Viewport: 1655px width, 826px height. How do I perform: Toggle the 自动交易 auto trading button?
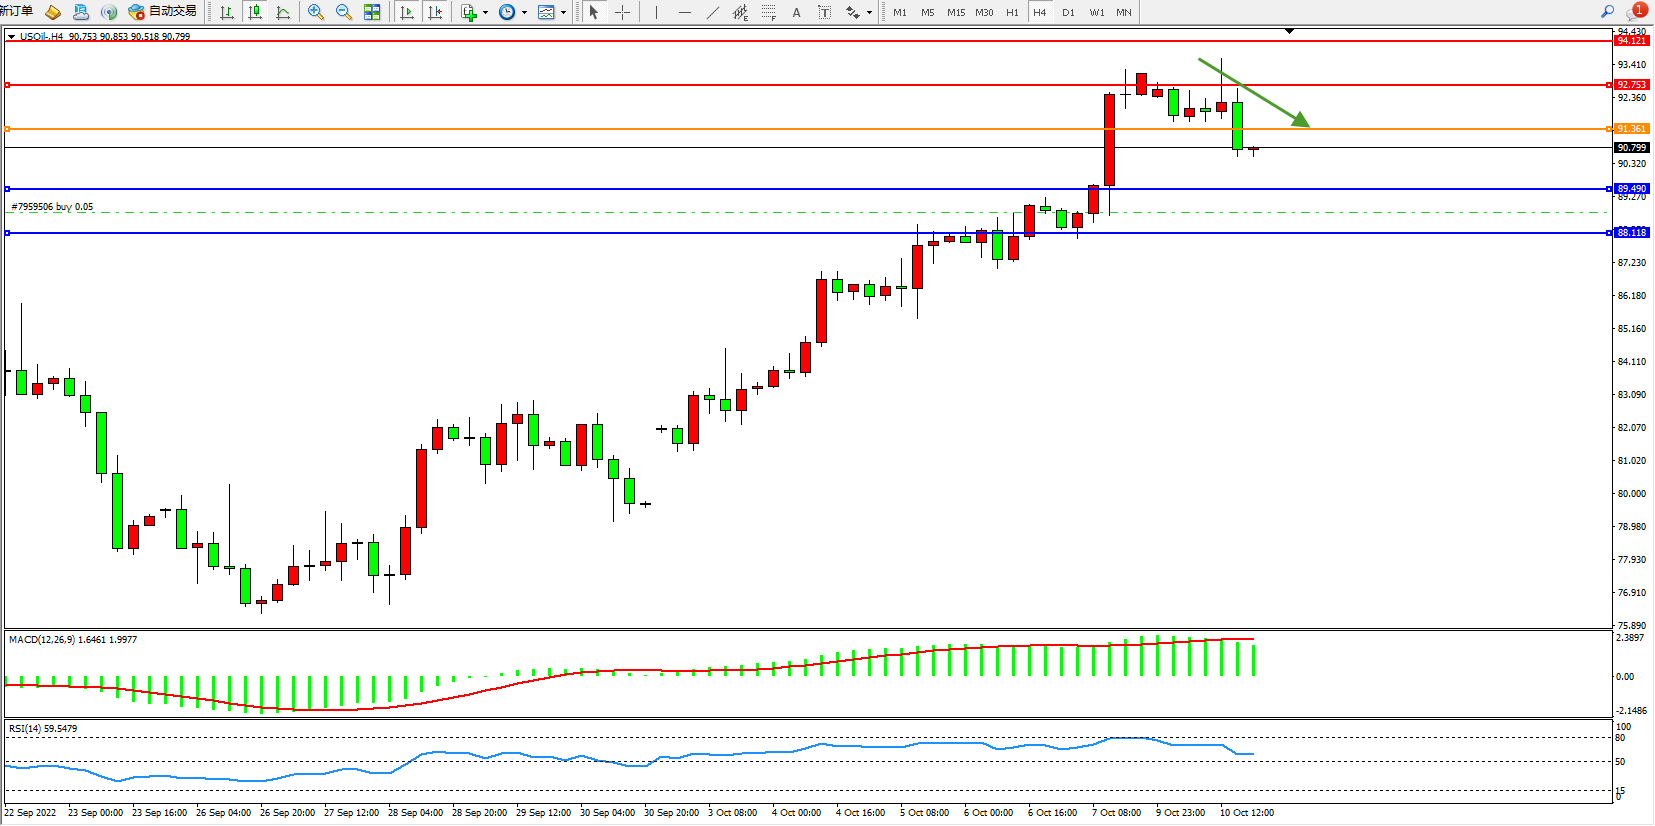[163, 12]
